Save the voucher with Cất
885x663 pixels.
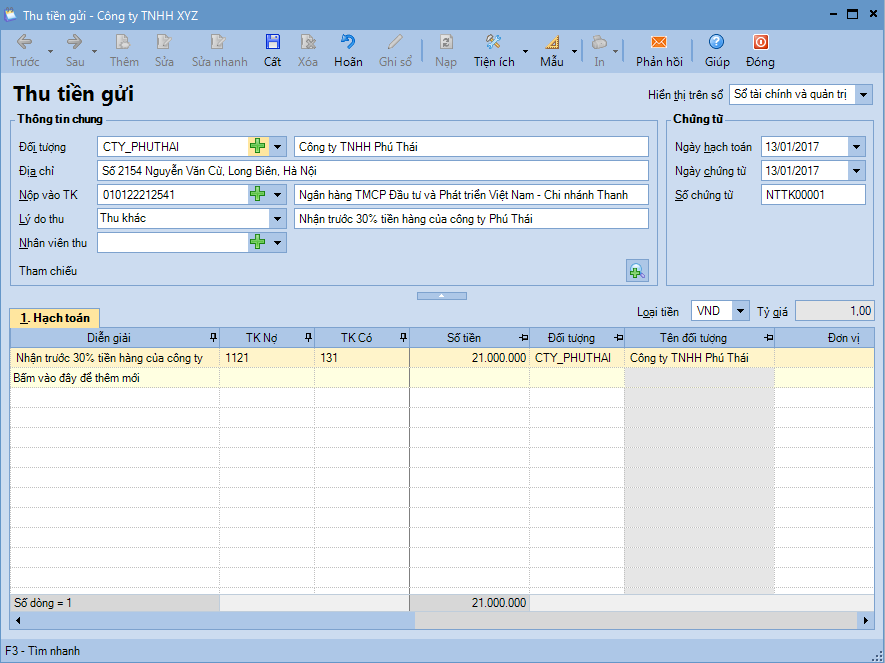point(273,51)
